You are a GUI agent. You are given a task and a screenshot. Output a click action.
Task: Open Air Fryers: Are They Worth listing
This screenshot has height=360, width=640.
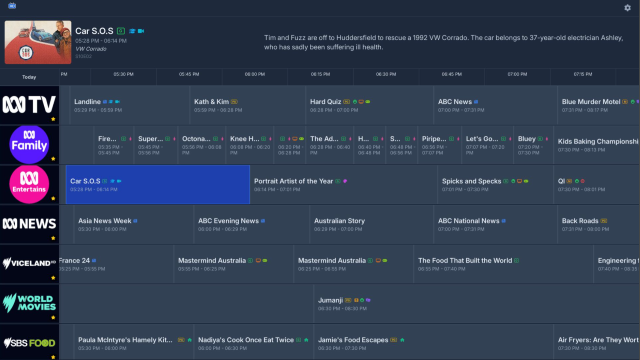(596, 342)
